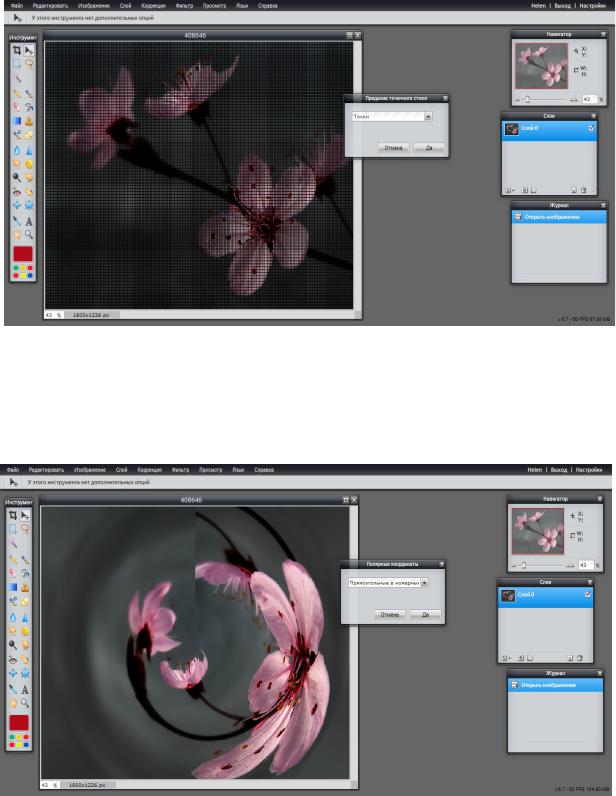Open the Коррекция menu in the lower menu bar
Screen dimensions: 616x796
pyautogui.click(x=149, y=468)
